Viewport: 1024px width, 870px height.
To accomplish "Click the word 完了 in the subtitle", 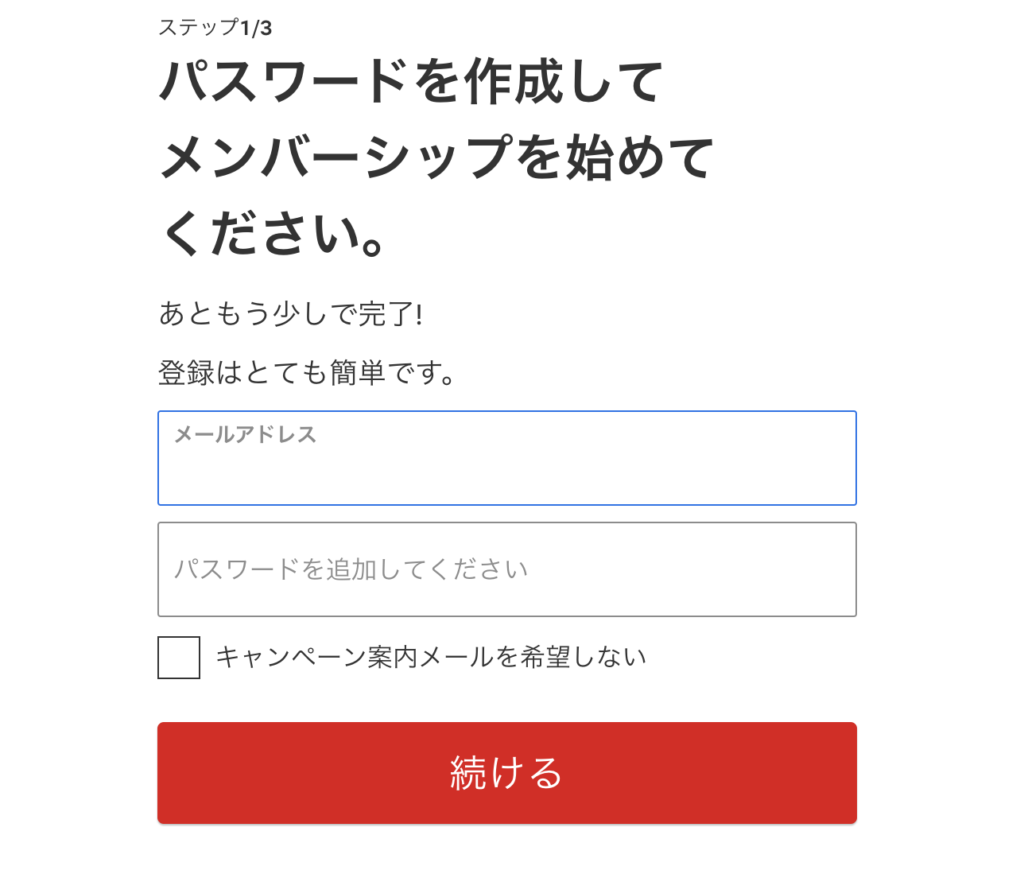I will (x=385, y=314).
